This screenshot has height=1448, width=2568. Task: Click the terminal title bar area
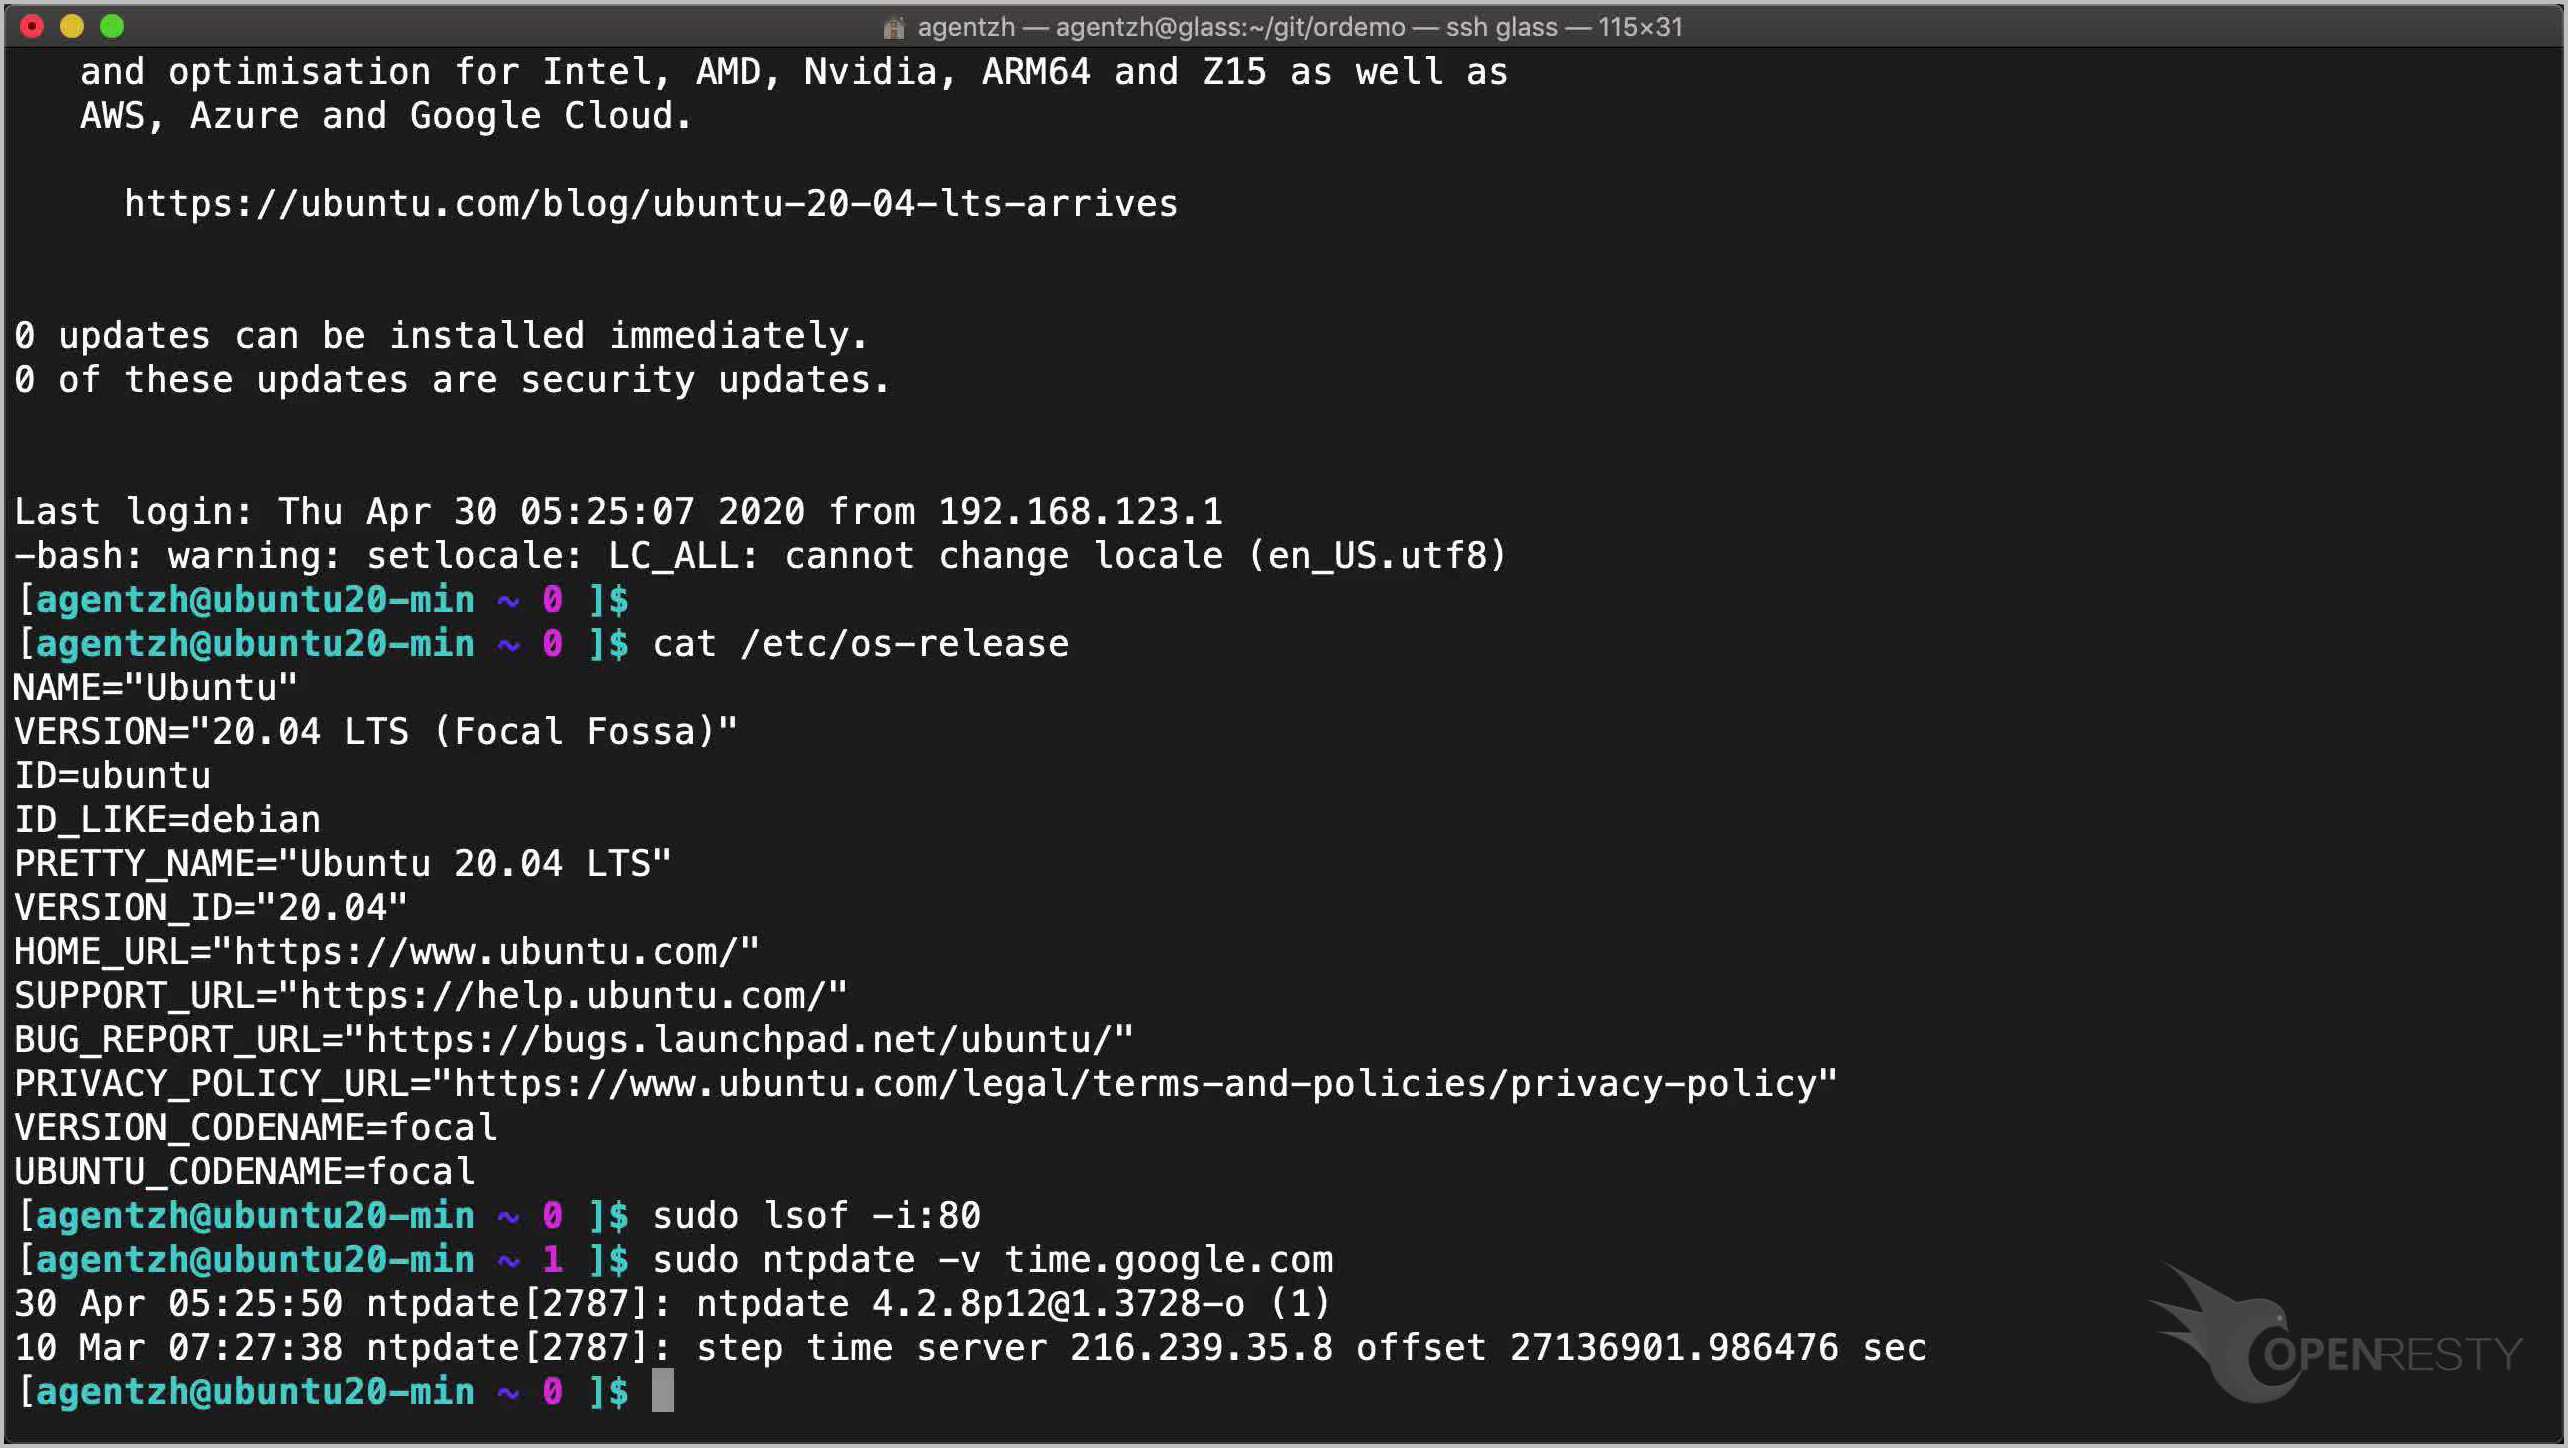coord(1284,25)
